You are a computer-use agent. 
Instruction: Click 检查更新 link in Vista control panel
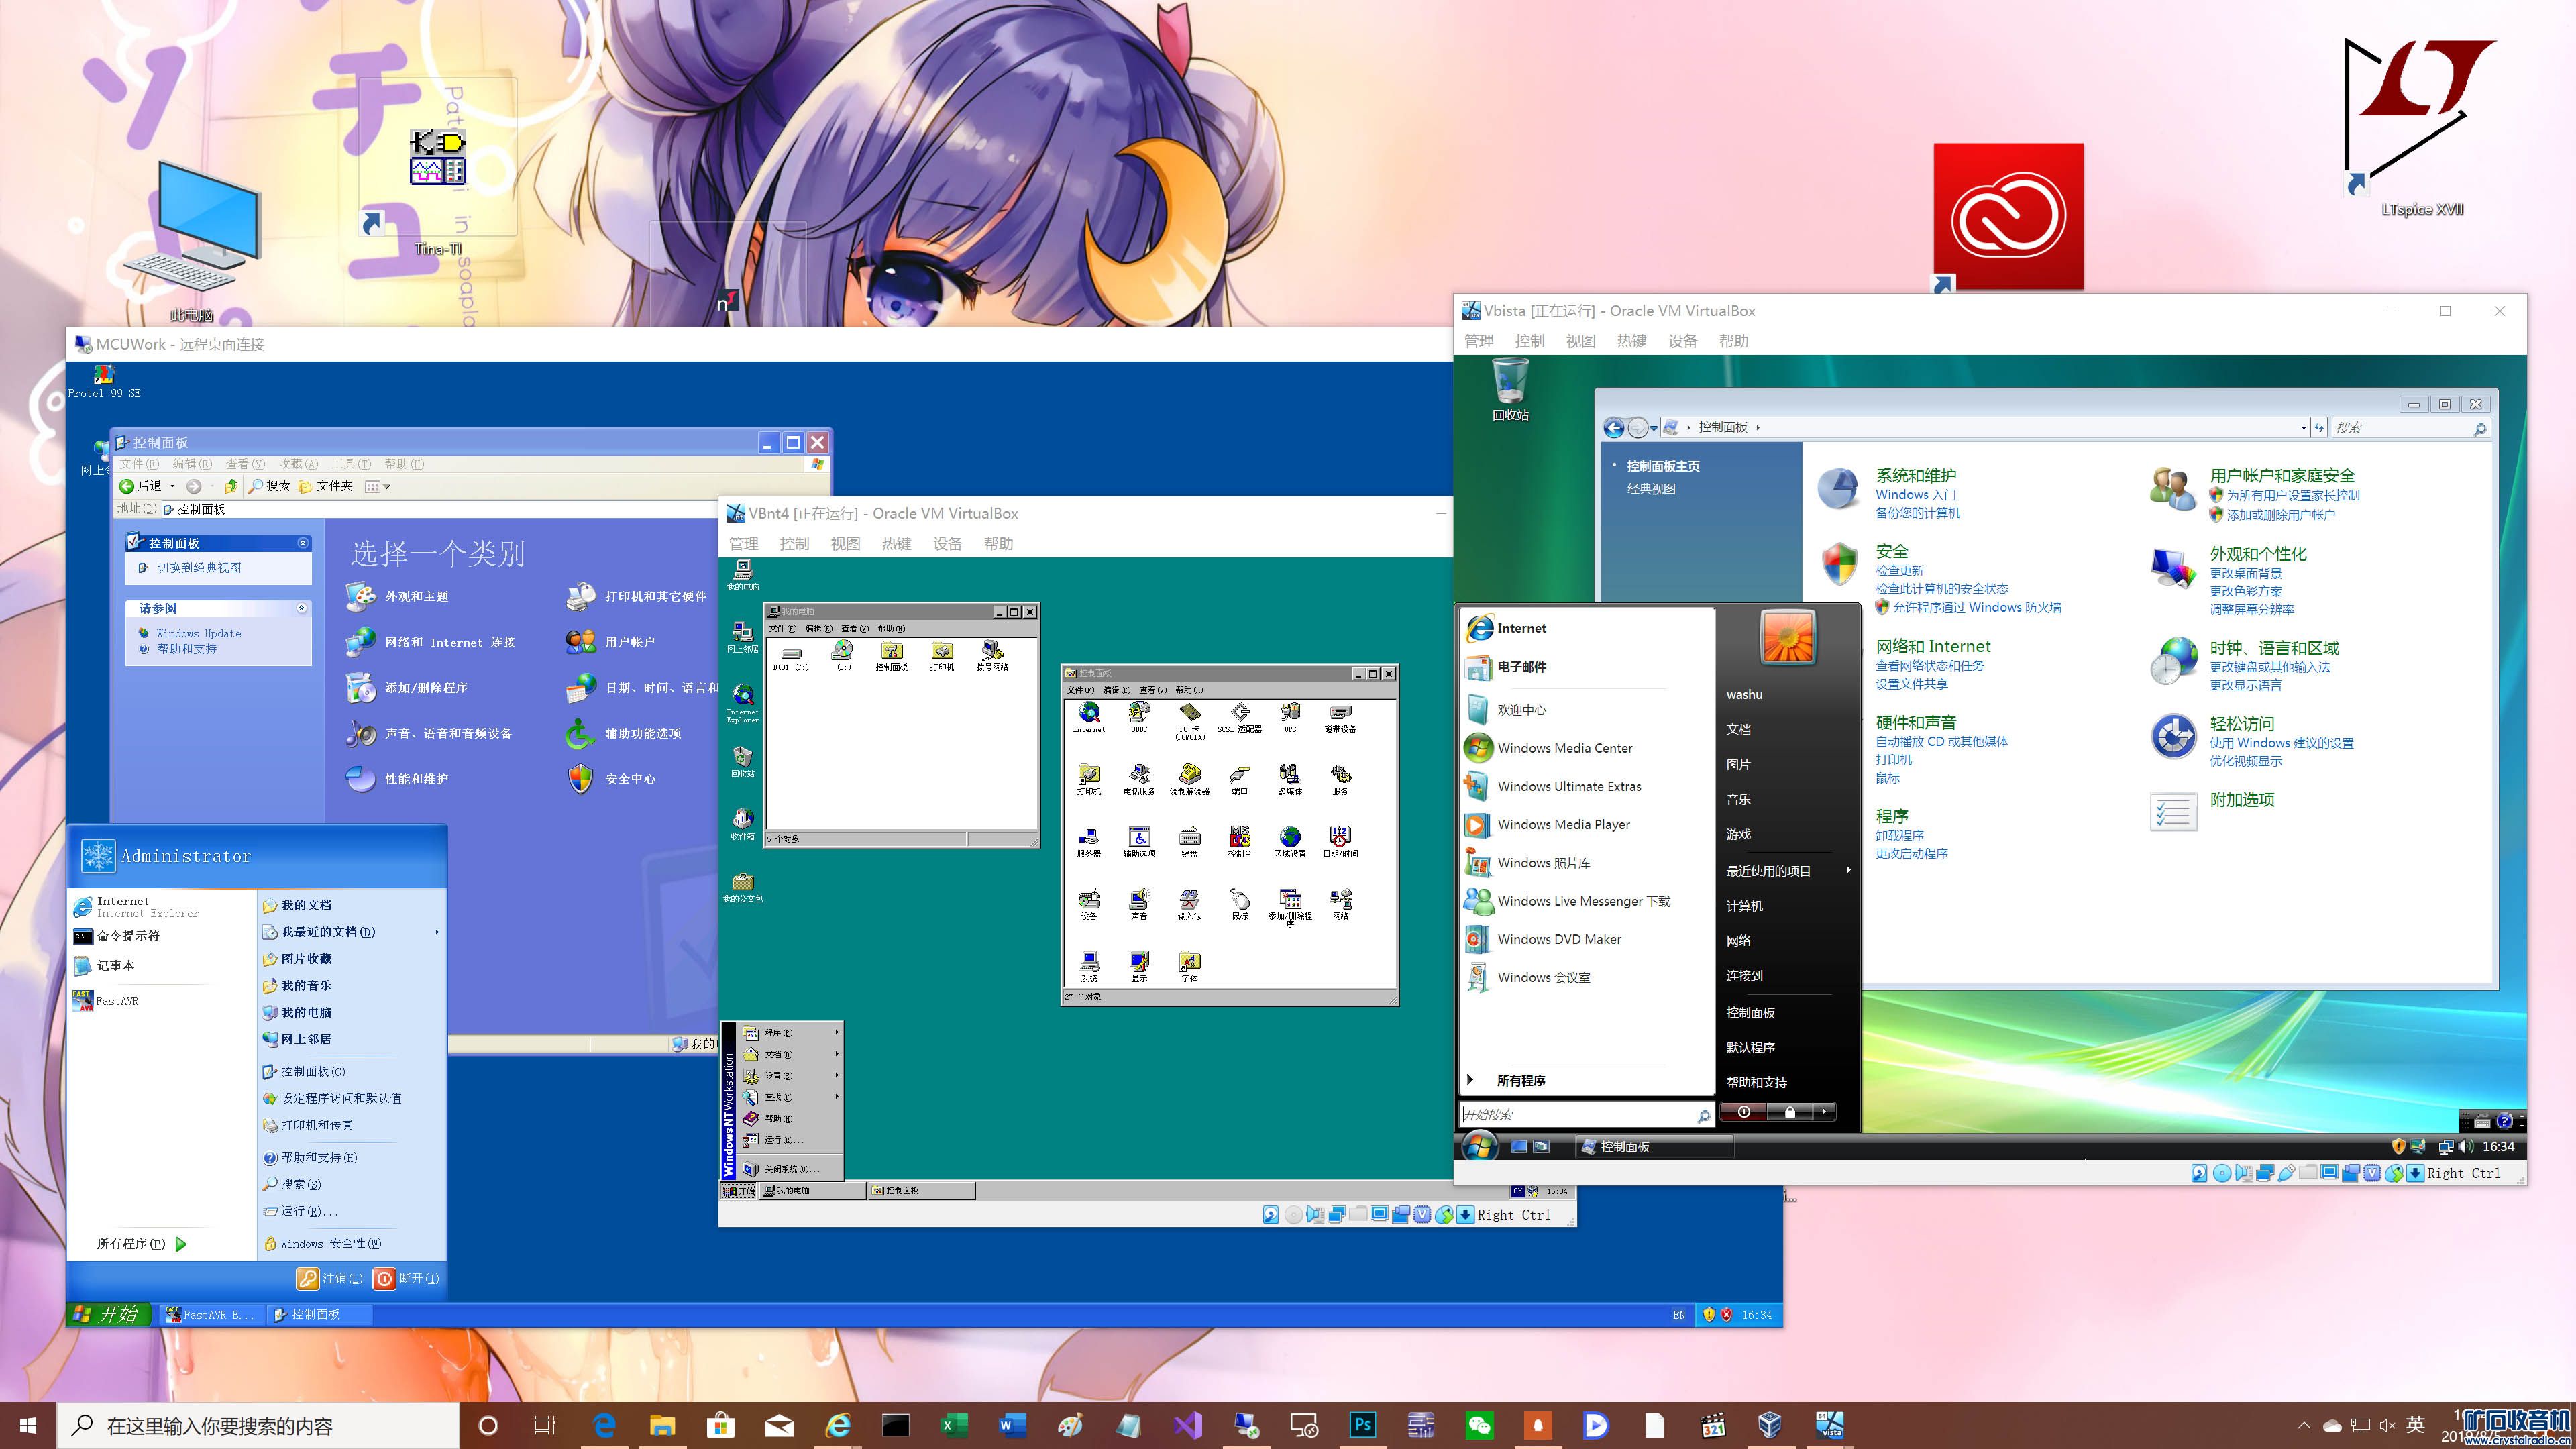[1899, 571]
